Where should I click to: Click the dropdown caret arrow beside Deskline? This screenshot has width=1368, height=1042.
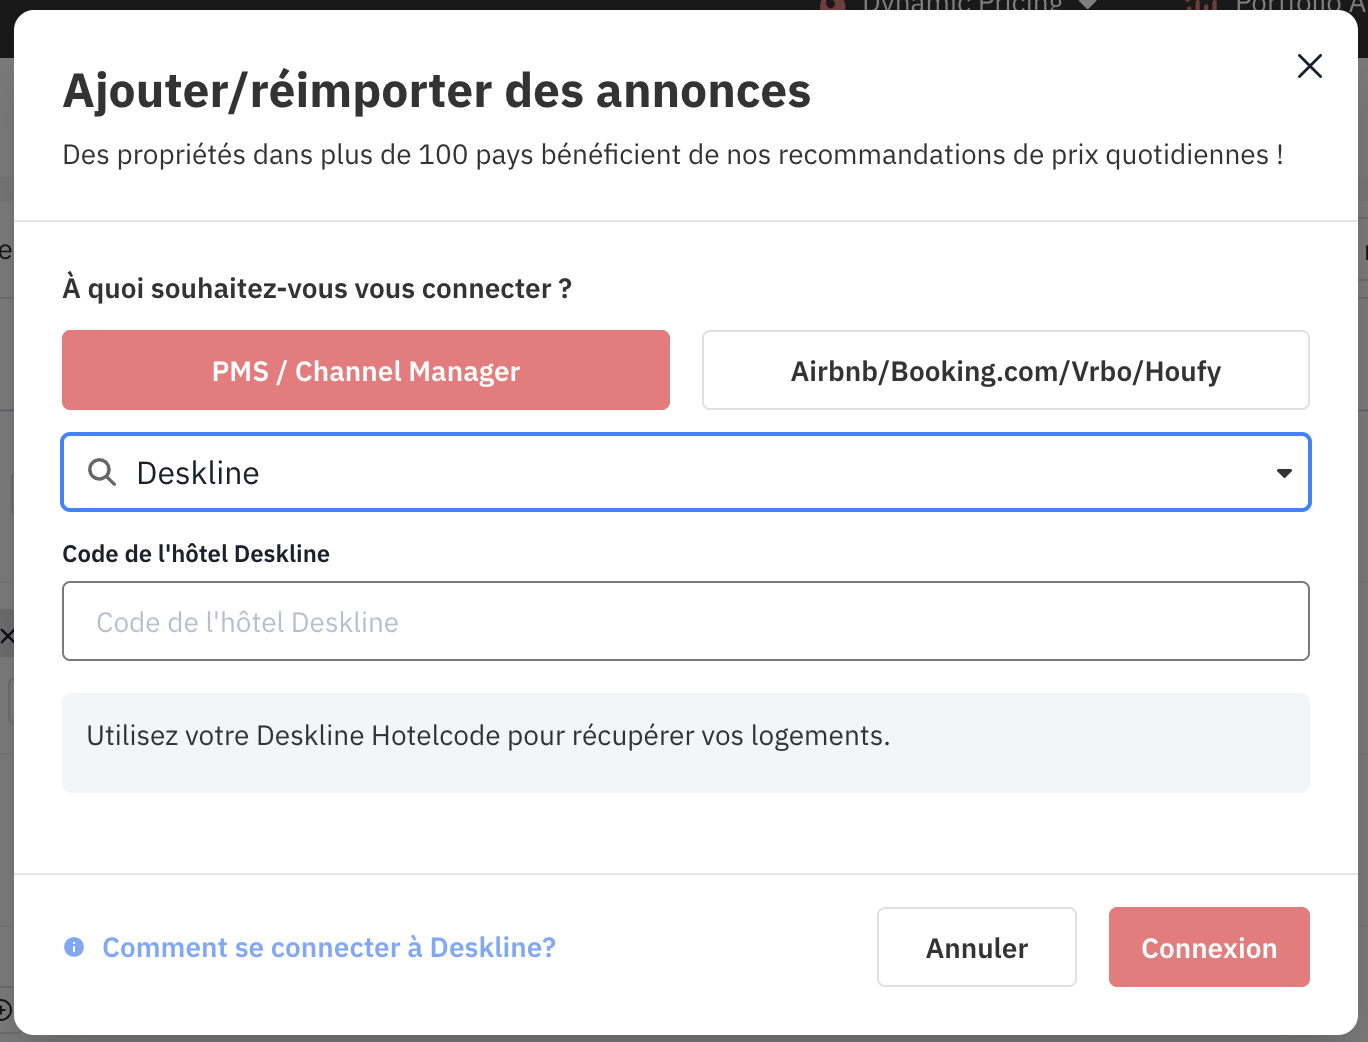[x=1284, y=473]
